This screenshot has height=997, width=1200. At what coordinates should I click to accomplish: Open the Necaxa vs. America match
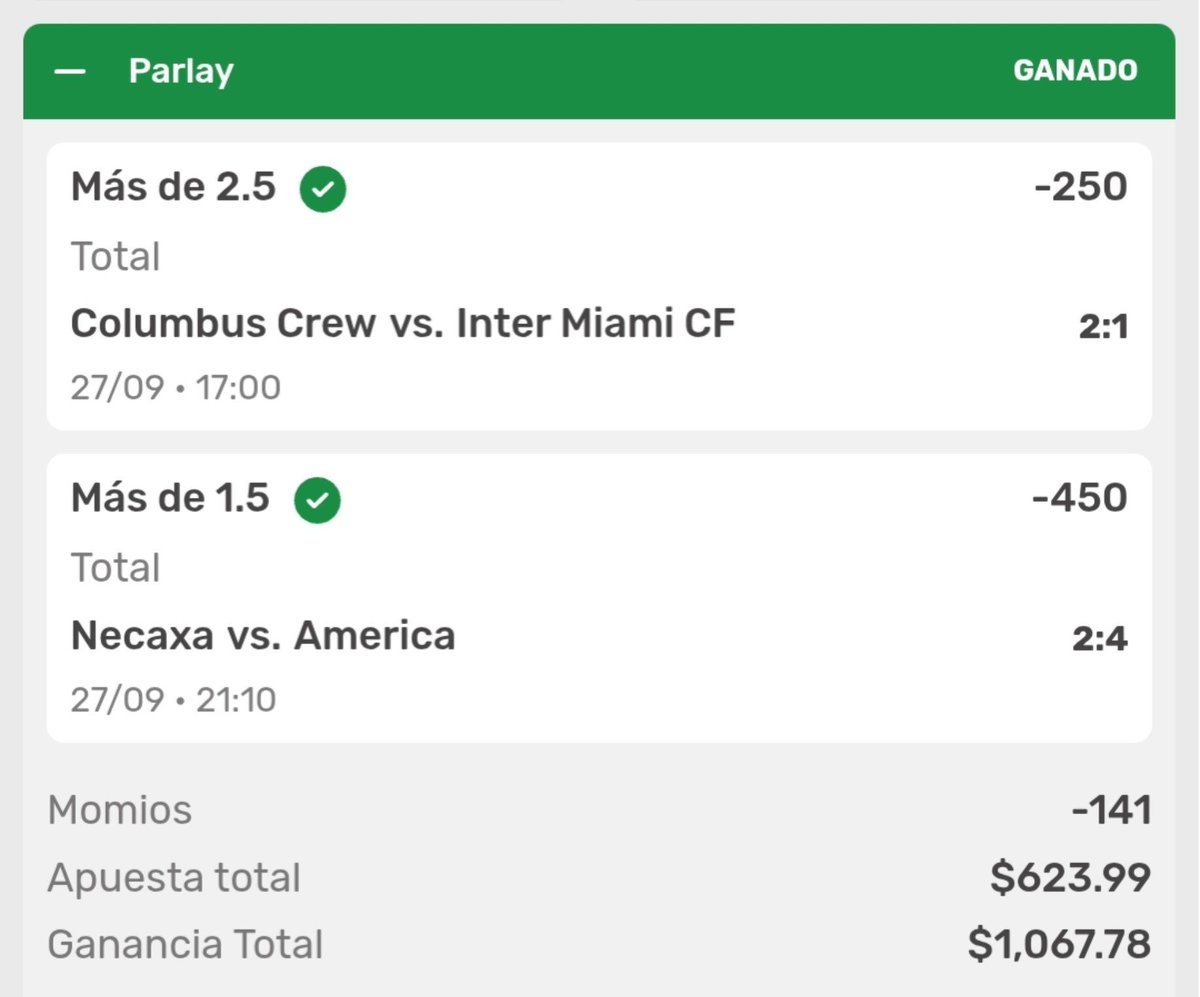click(x=263, y=635)
